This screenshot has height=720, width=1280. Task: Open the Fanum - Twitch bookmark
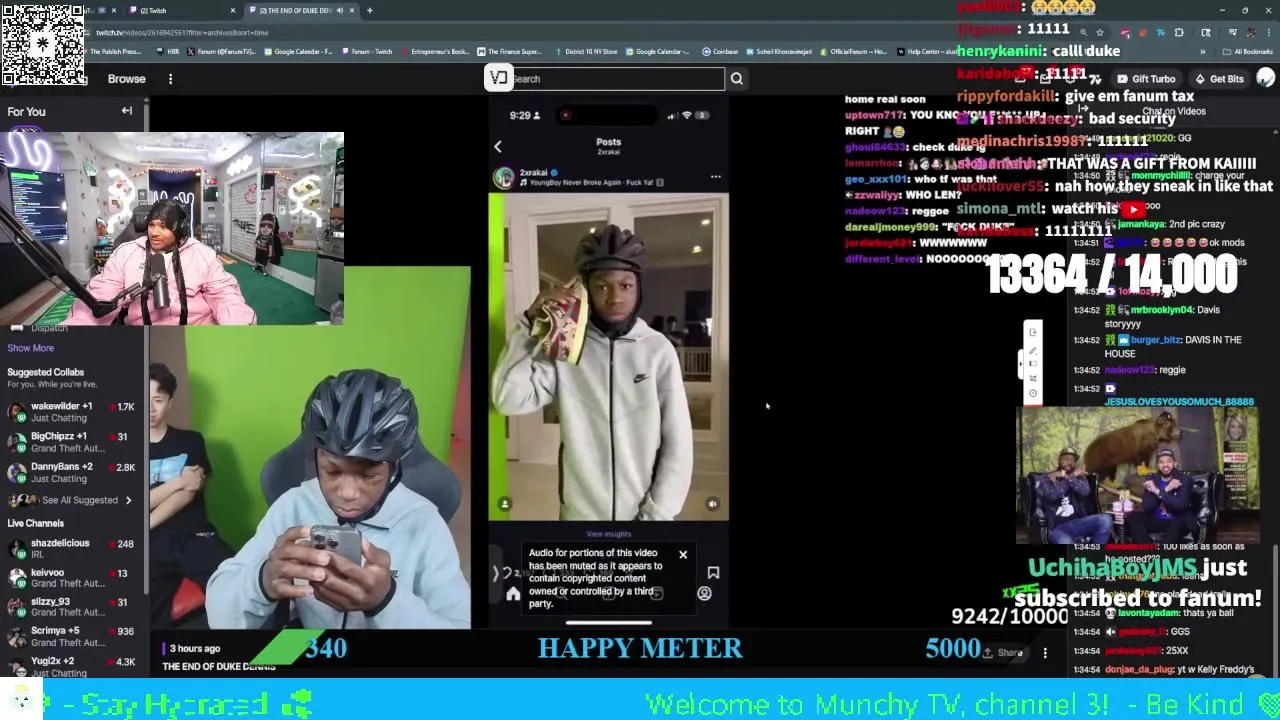point(366,51)
